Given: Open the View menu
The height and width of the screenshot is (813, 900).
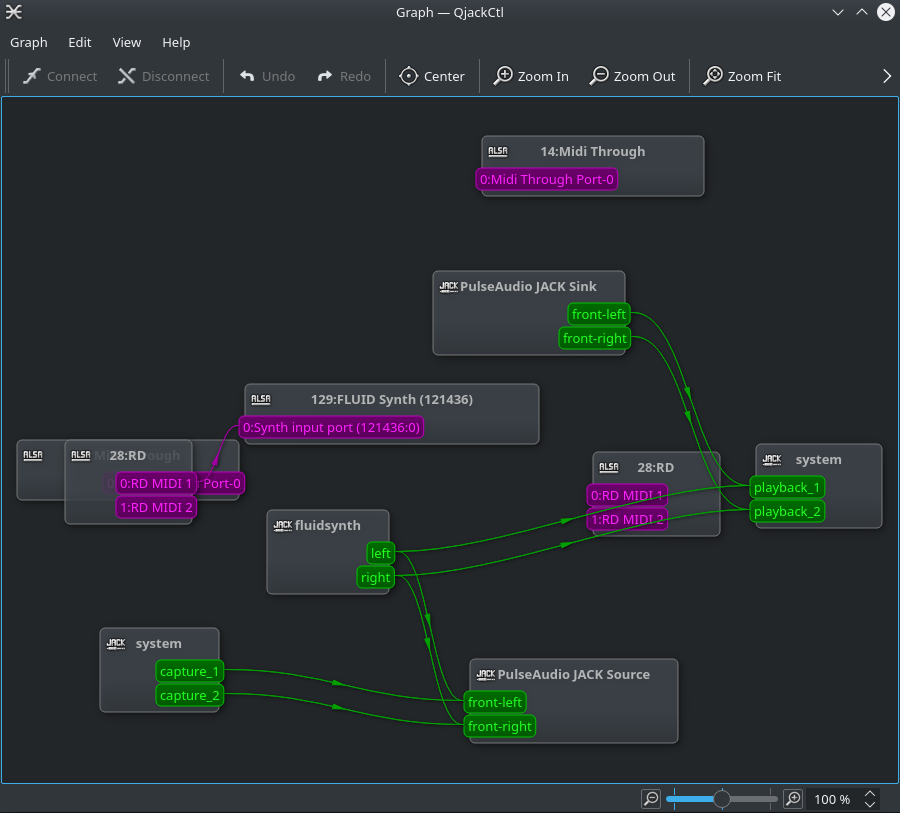Looking at the screenshot, I should [x=127, y=42].
